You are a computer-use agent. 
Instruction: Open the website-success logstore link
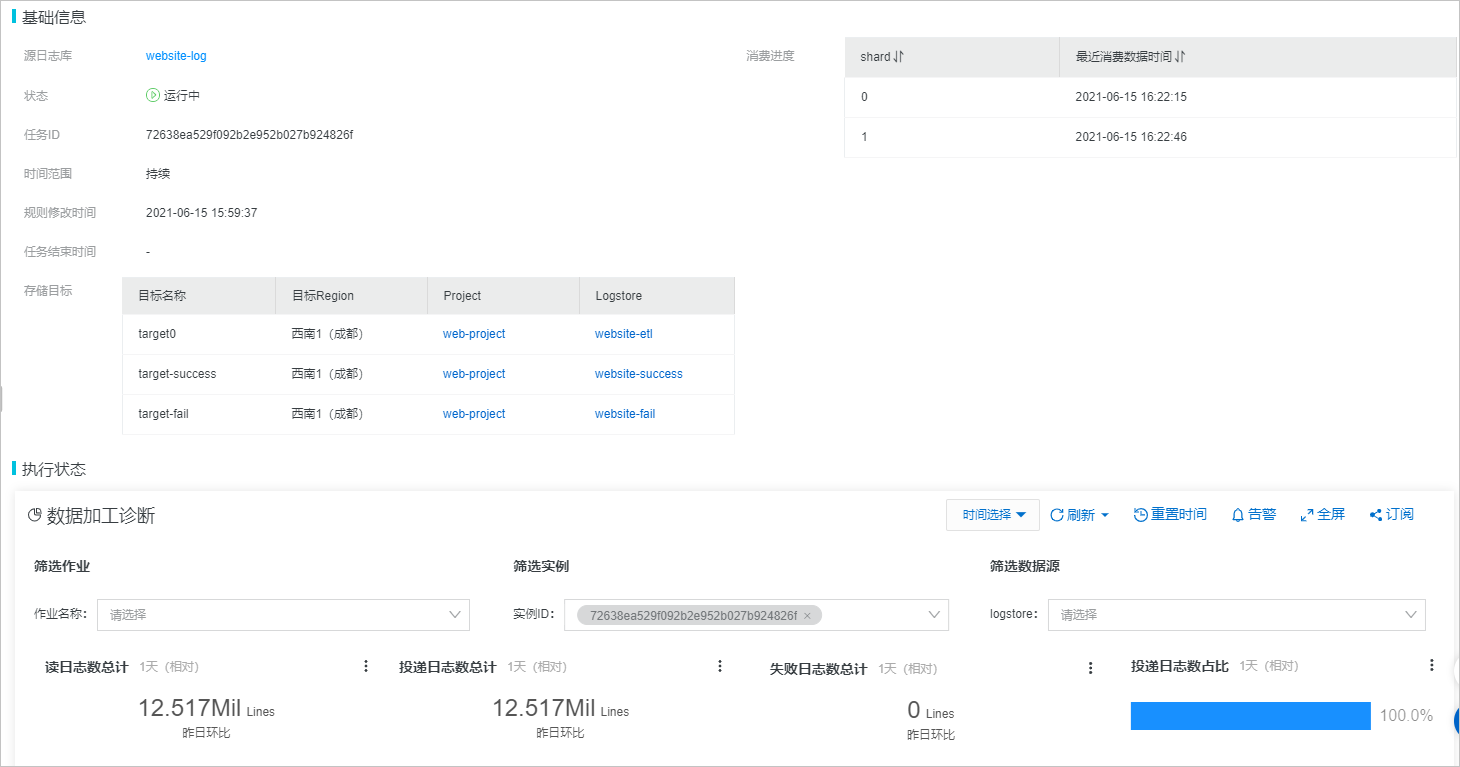(x=639, y=374)
